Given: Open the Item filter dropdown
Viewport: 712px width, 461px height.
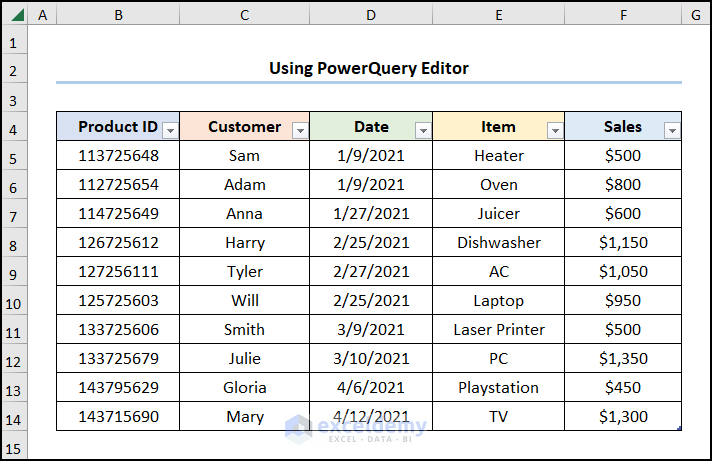Looking at the screenshot, I should 554,130.
